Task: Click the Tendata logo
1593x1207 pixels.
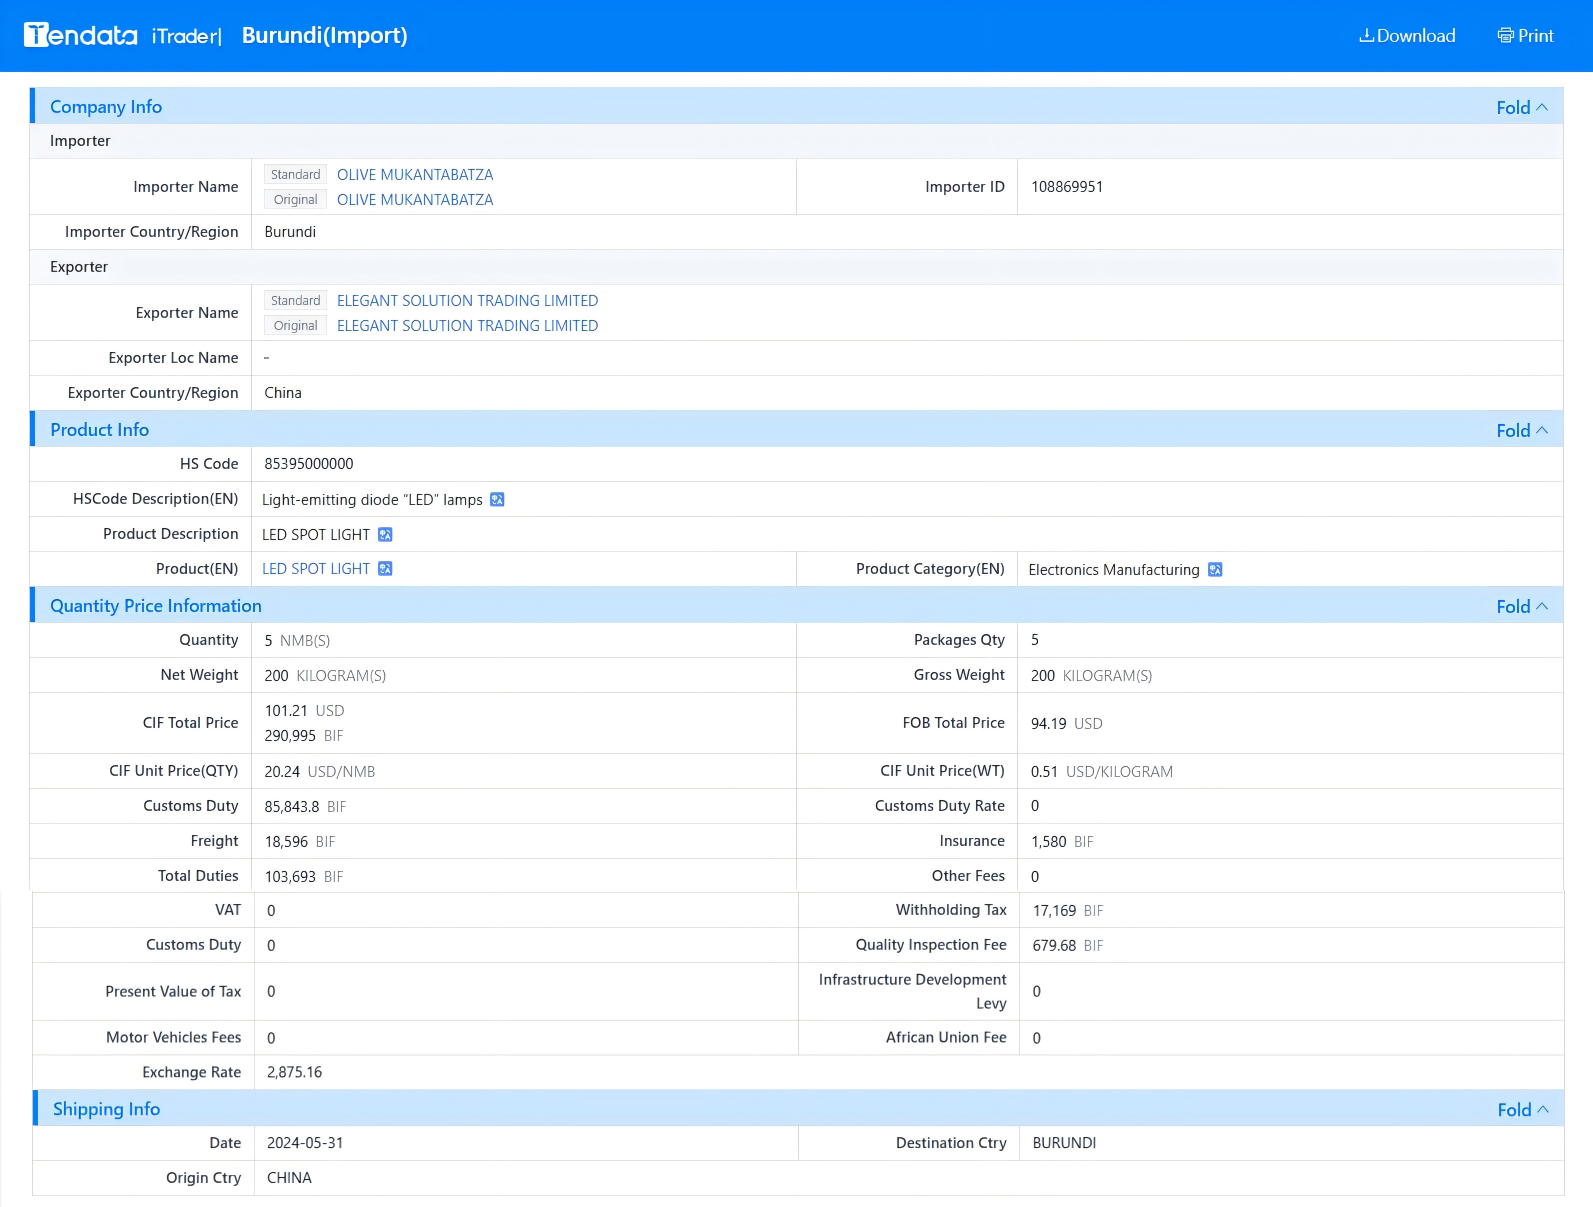Action: (81, 35)
